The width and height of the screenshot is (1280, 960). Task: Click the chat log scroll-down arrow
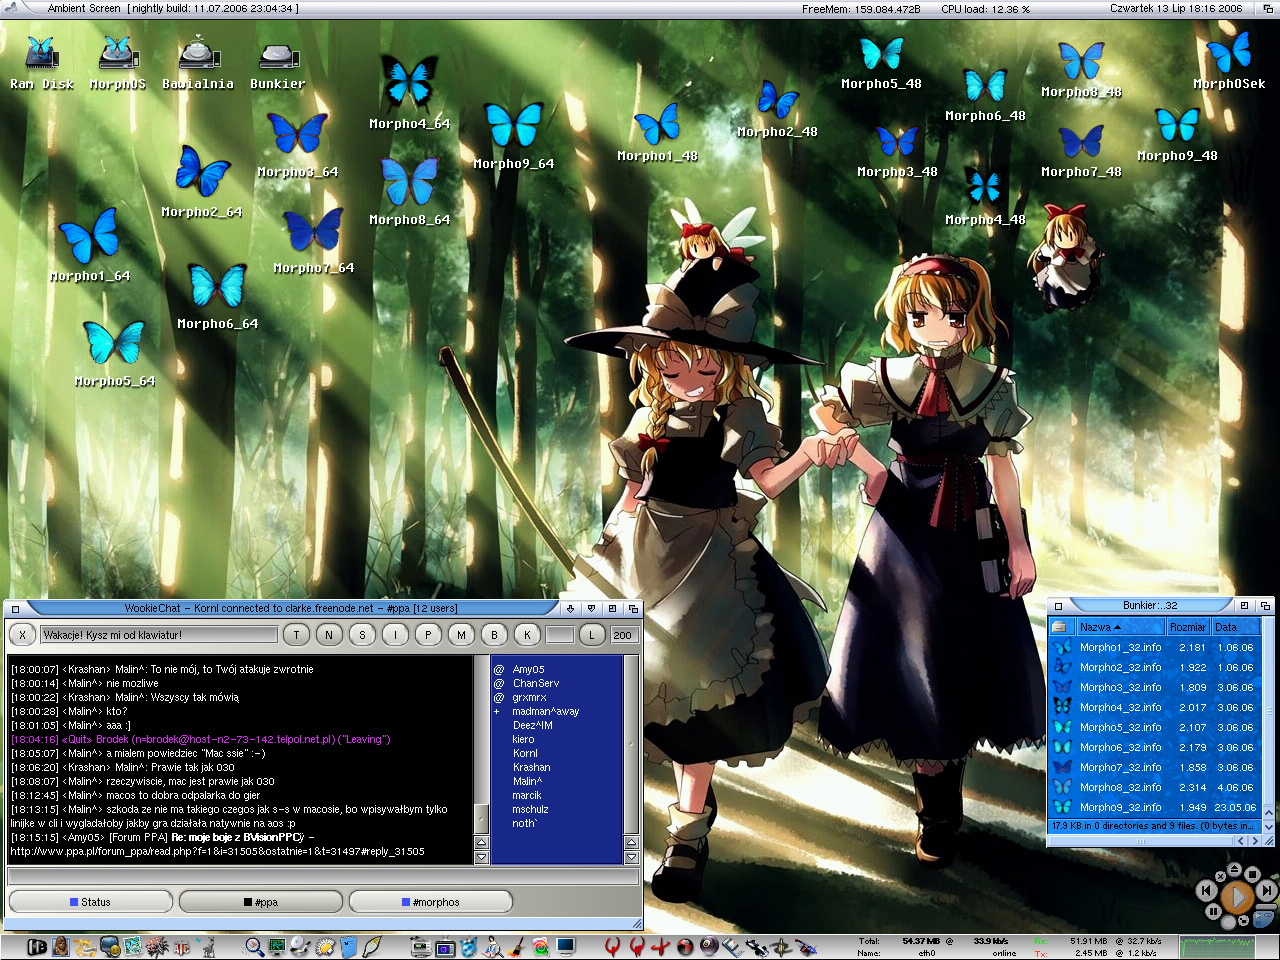tap(481, 858)
